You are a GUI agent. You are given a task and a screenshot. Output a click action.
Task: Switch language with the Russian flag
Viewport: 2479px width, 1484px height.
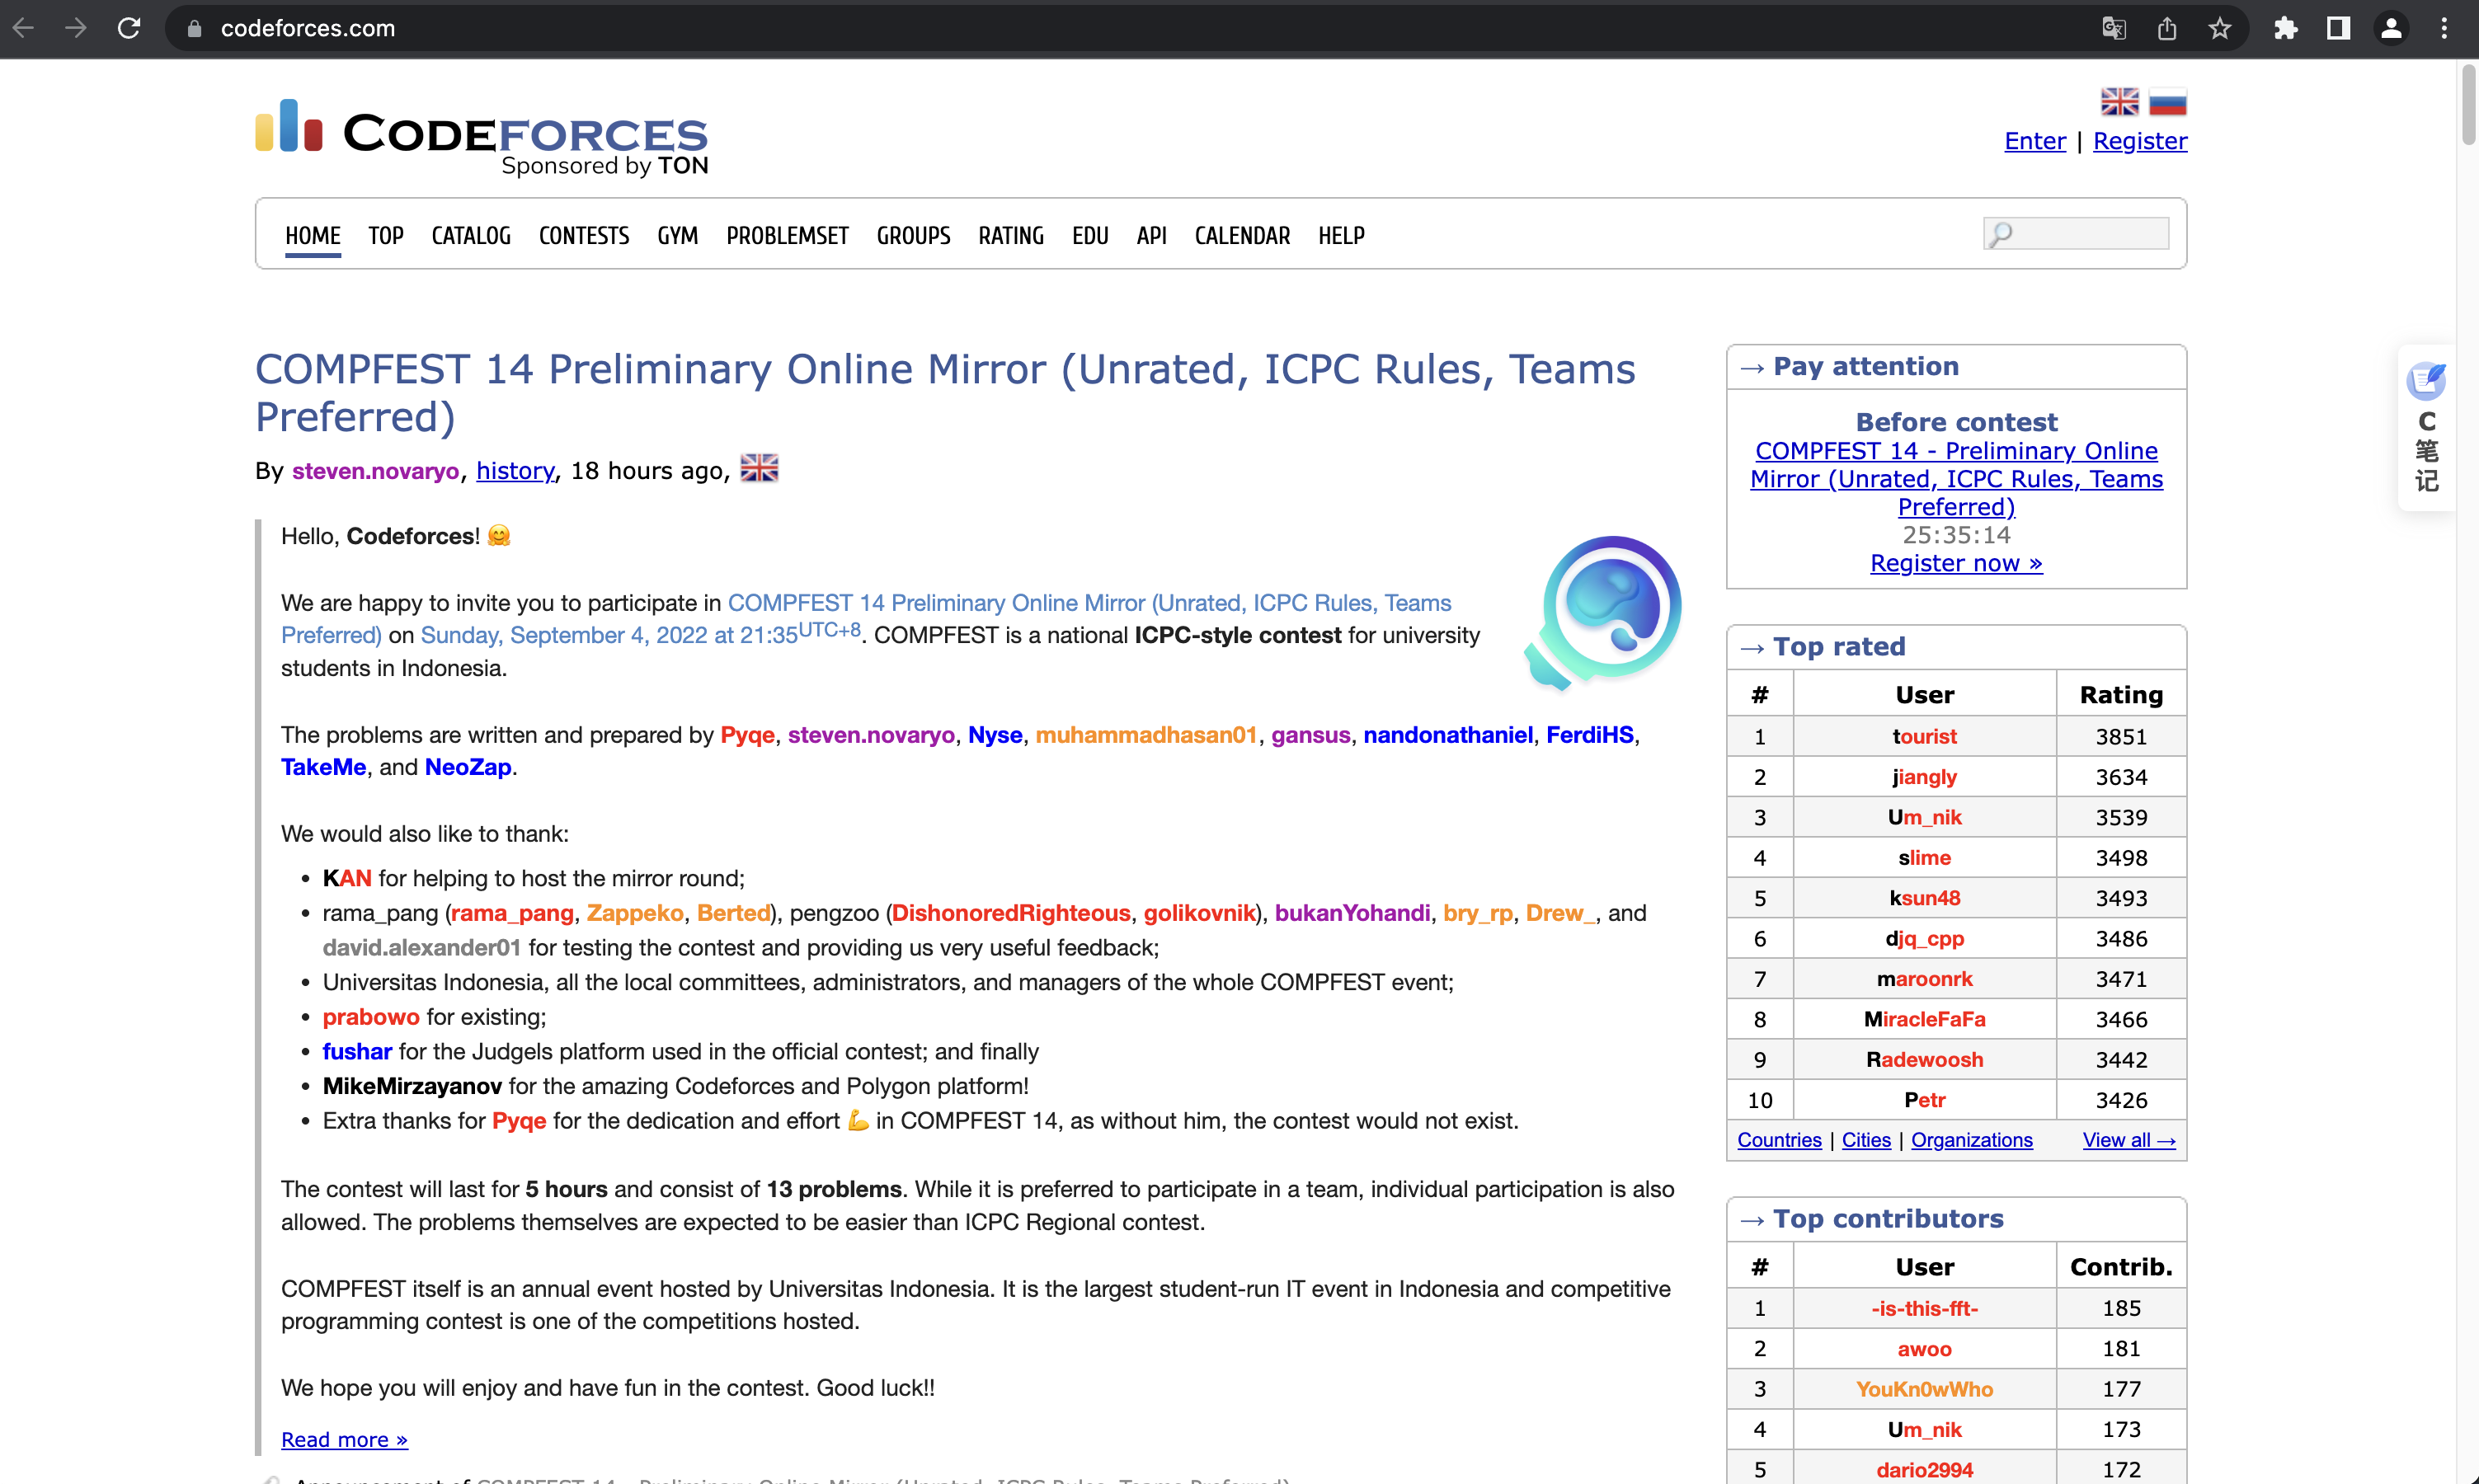pyautogui.click(x=2167, y=101)
